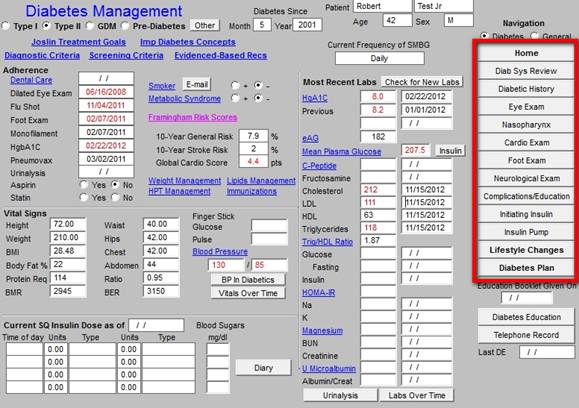Open the Diabetes Plan page
Image resolution: width=579 pixels, height=408 pixels.
click(x=526, y=268)
